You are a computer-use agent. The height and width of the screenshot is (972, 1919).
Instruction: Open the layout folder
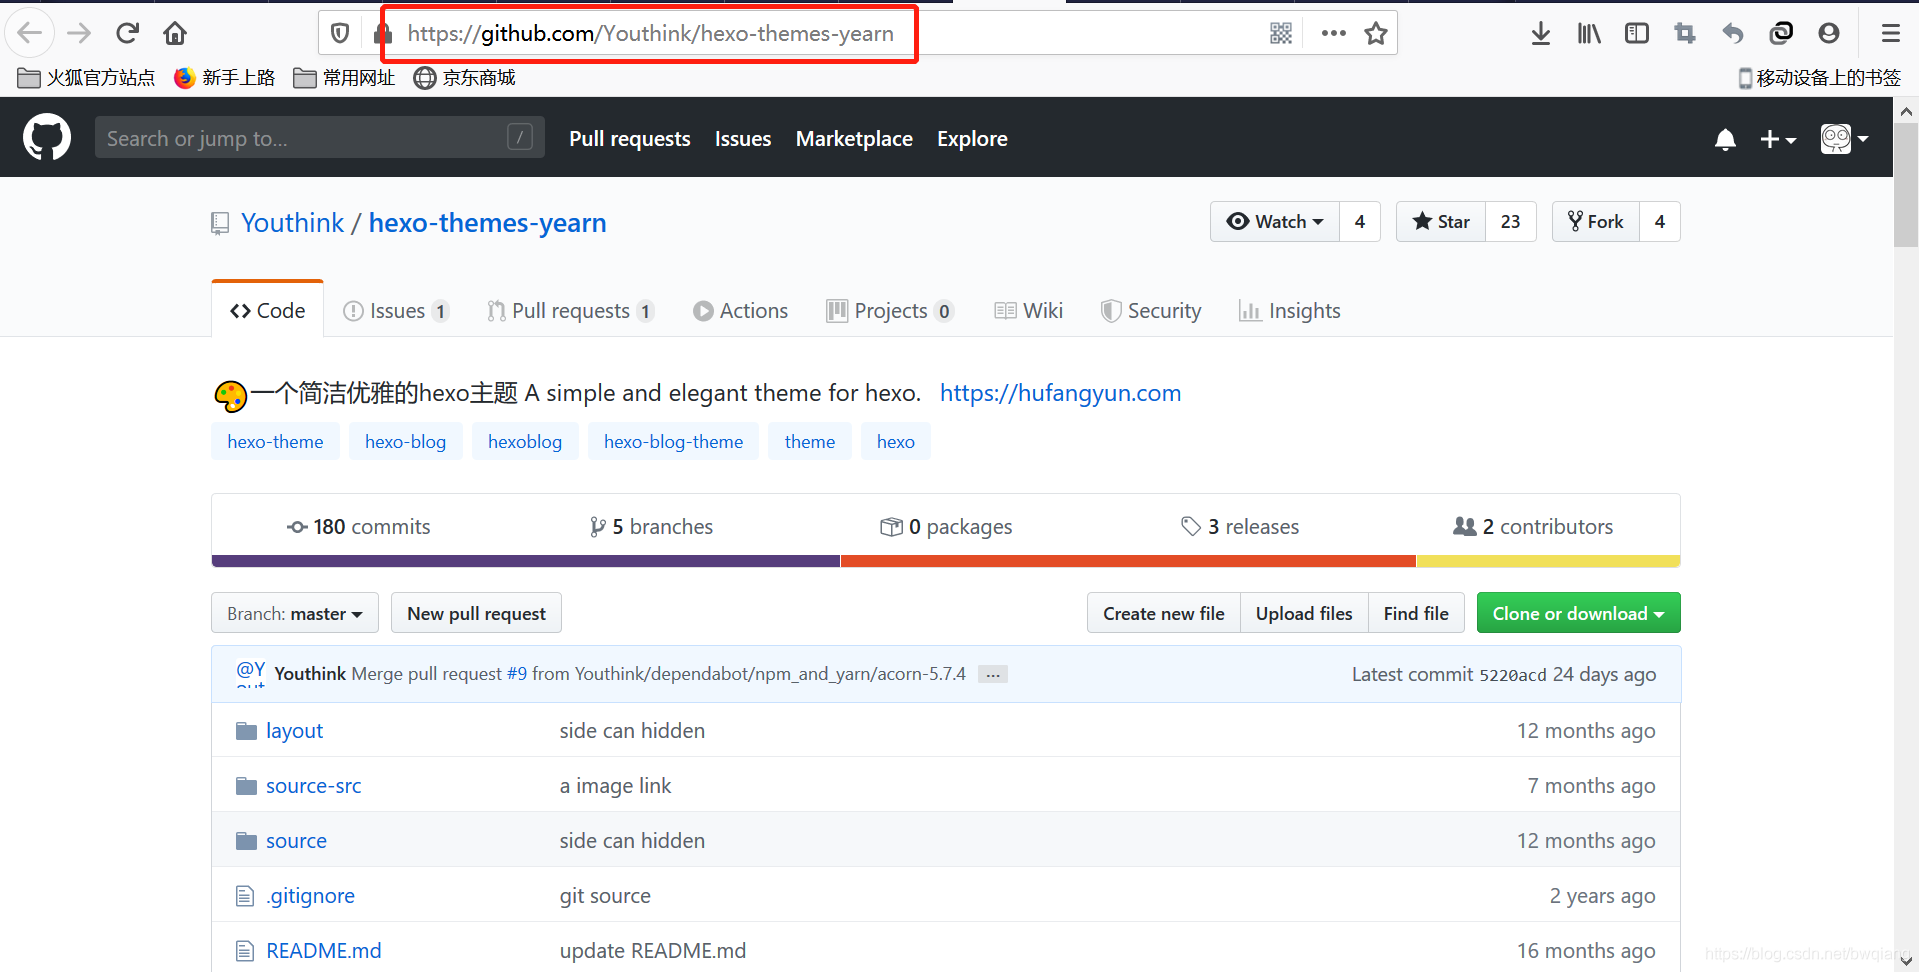294,731
